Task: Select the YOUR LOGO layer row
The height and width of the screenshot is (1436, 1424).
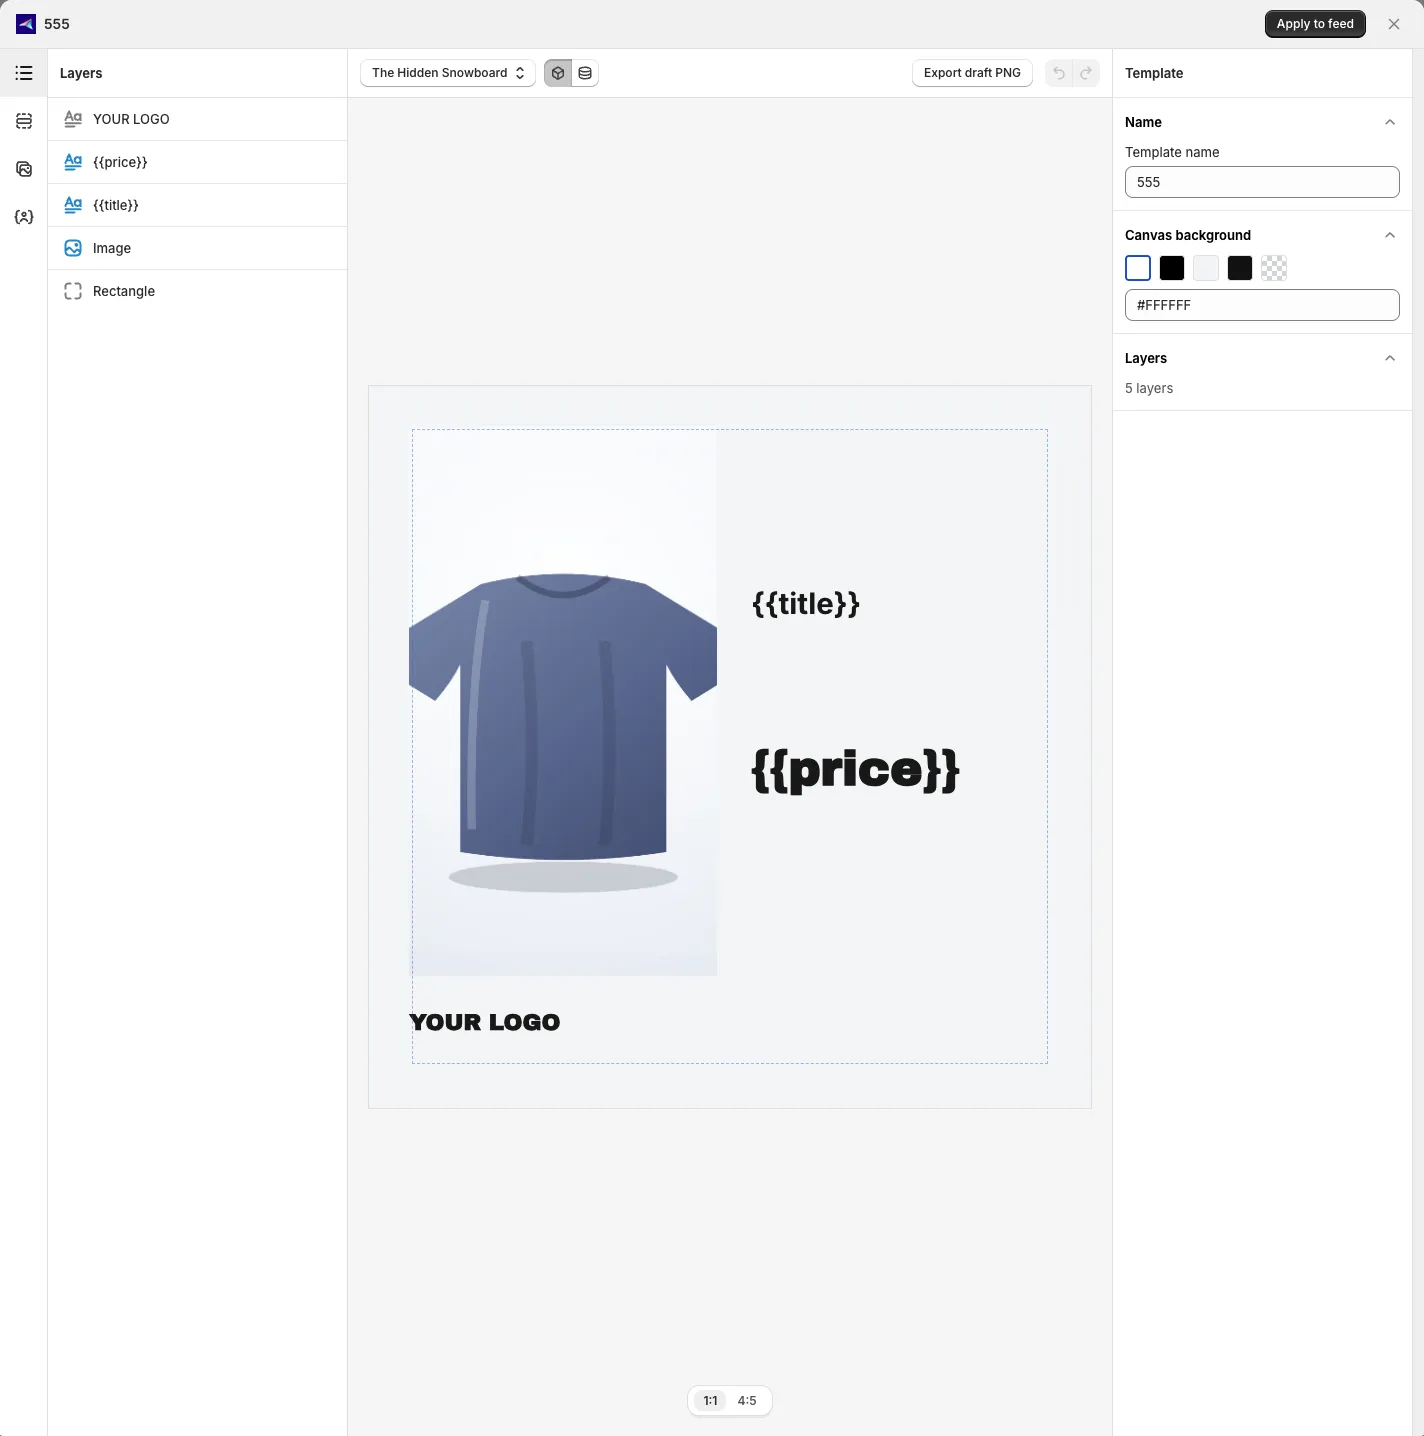Action: [198, 119]
